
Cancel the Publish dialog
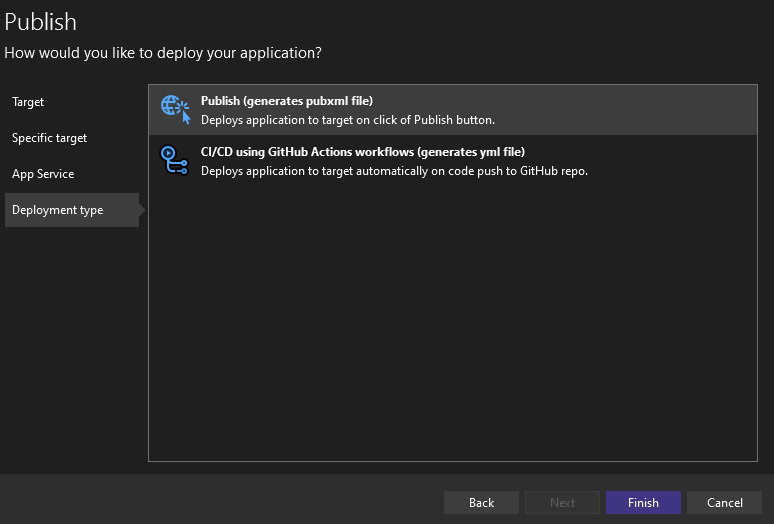[725, 502]
